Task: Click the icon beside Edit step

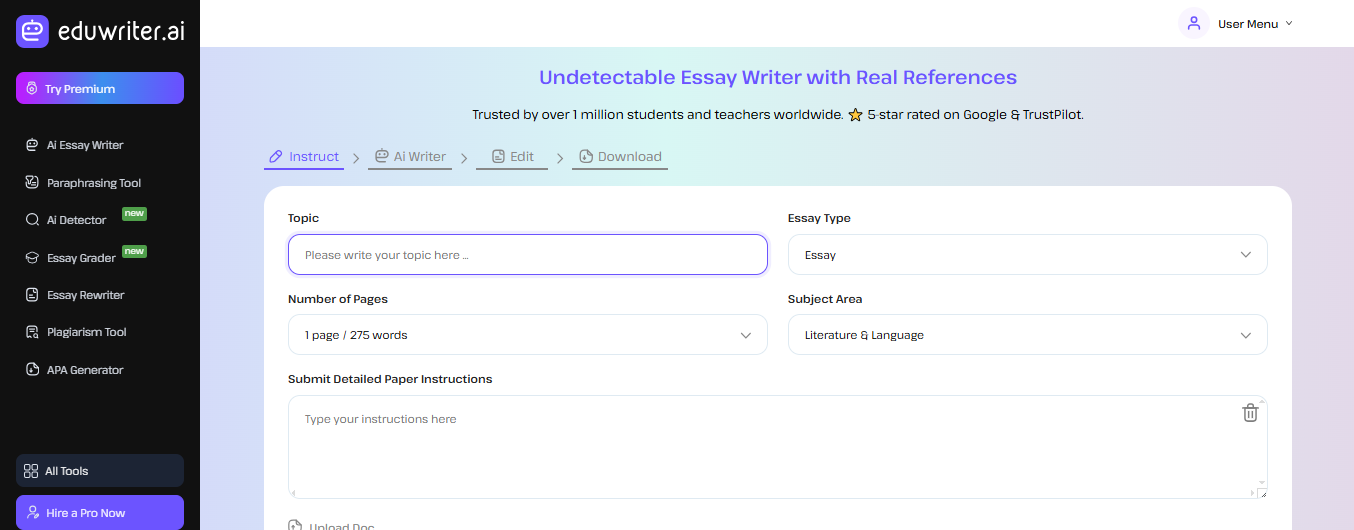Action: 497,156
